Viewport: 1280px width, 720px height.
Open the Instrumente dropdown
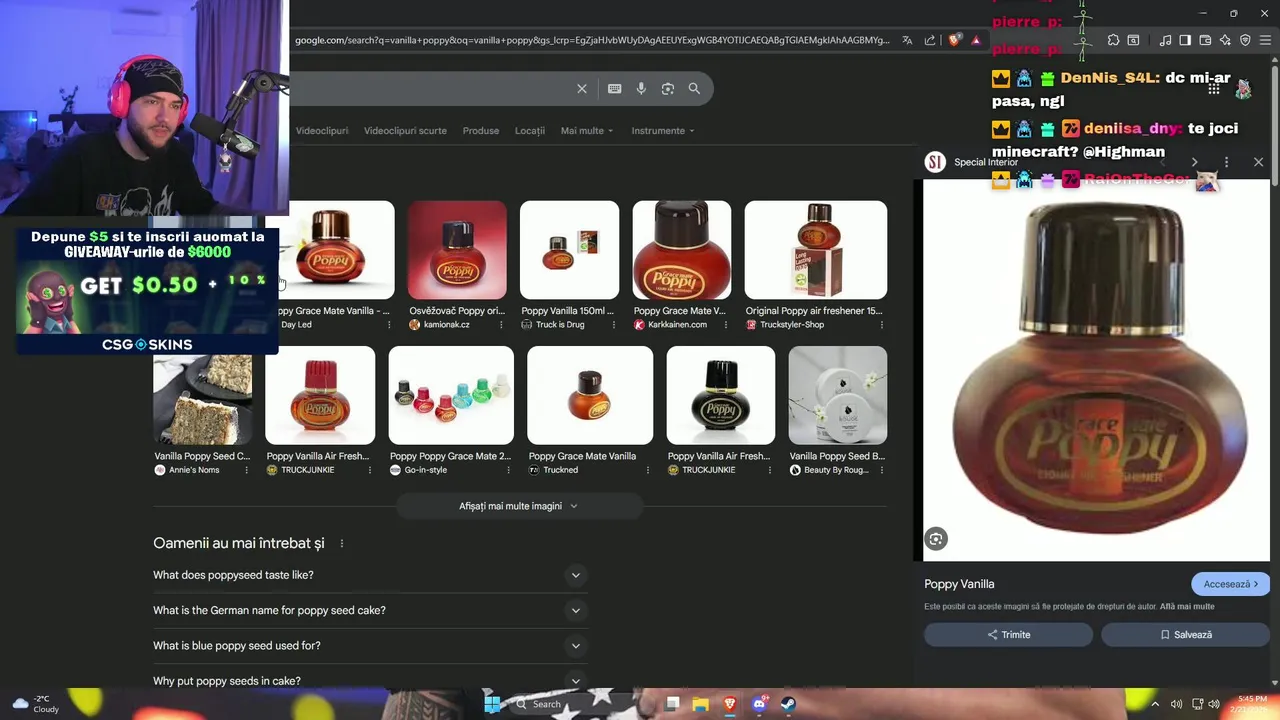[663, 131]
